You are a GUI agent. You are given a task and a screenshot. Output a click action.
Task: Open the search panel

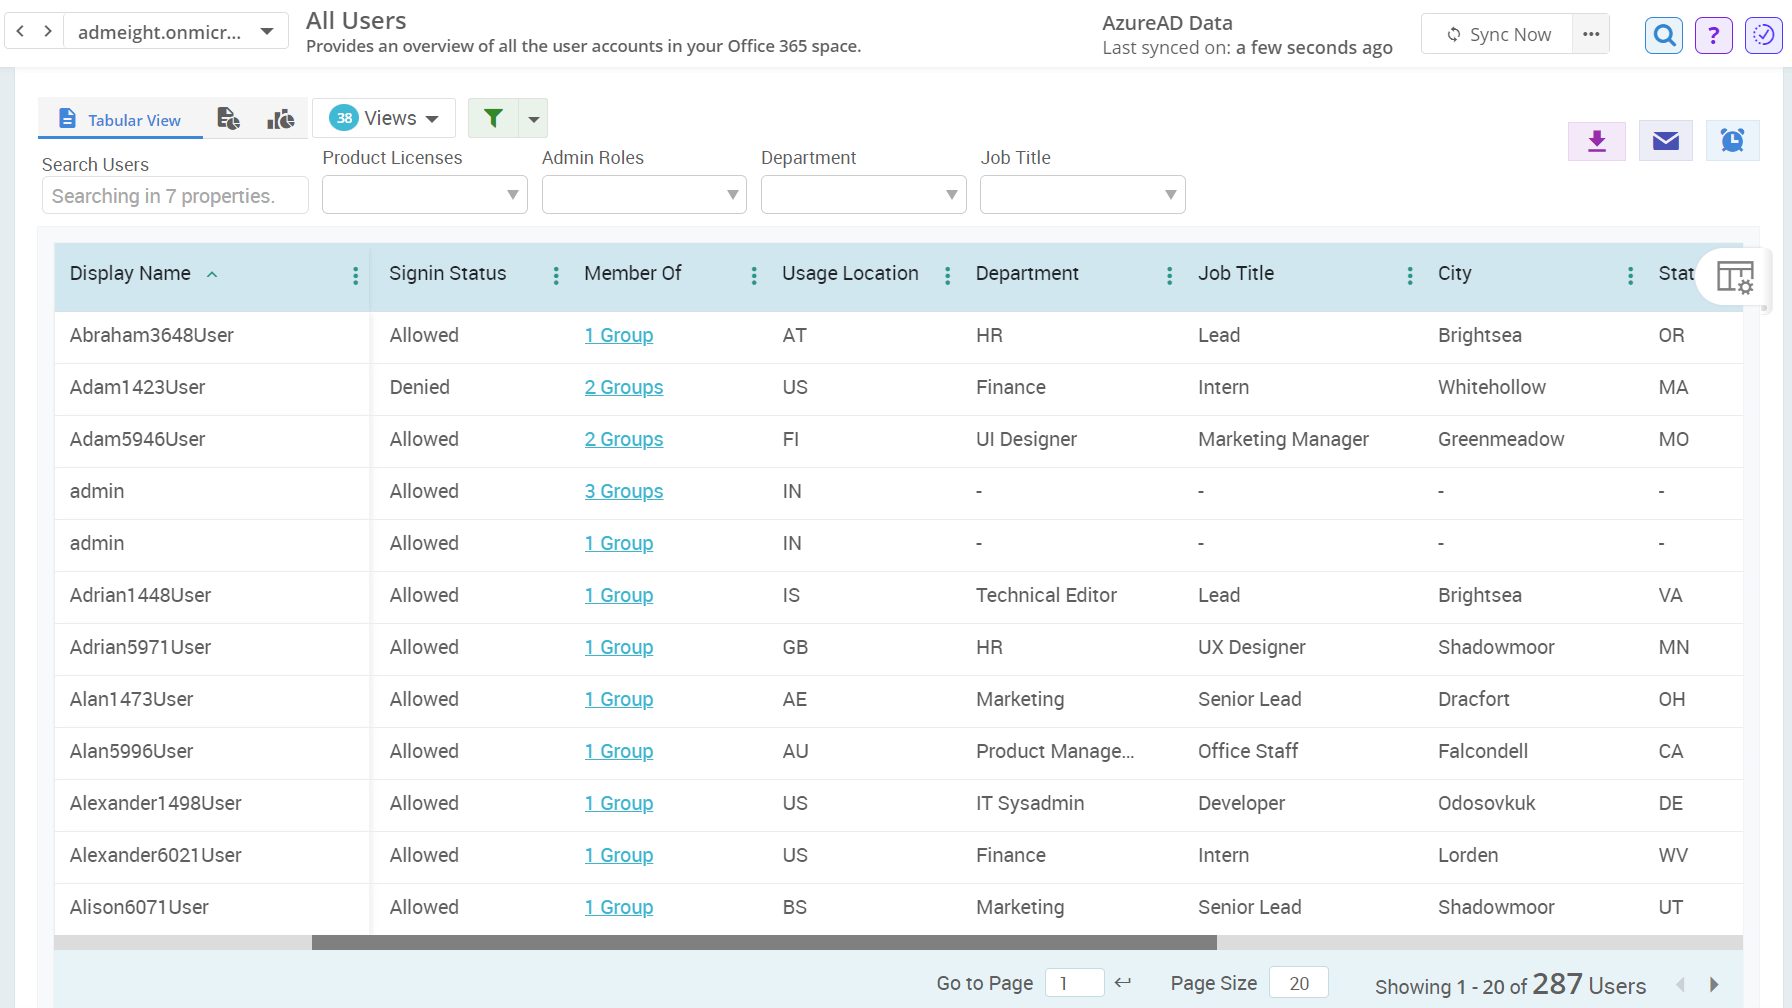click(x=1663, y=34)
